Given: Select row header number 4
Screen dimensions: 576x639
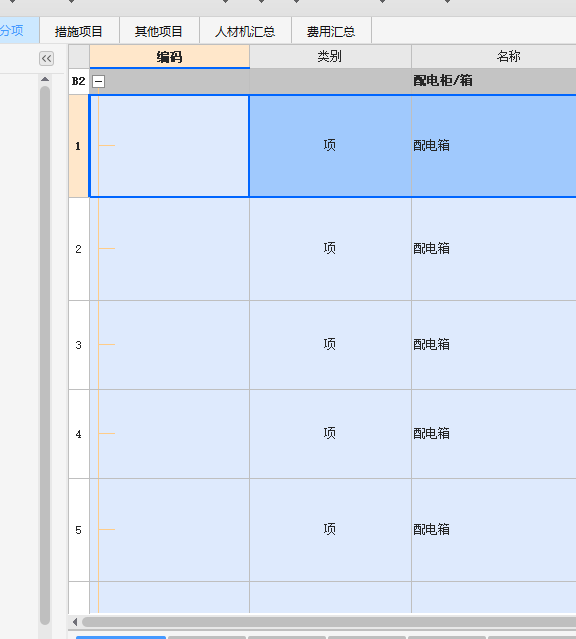Looking at the screenshot, I should tap(78, 434).
